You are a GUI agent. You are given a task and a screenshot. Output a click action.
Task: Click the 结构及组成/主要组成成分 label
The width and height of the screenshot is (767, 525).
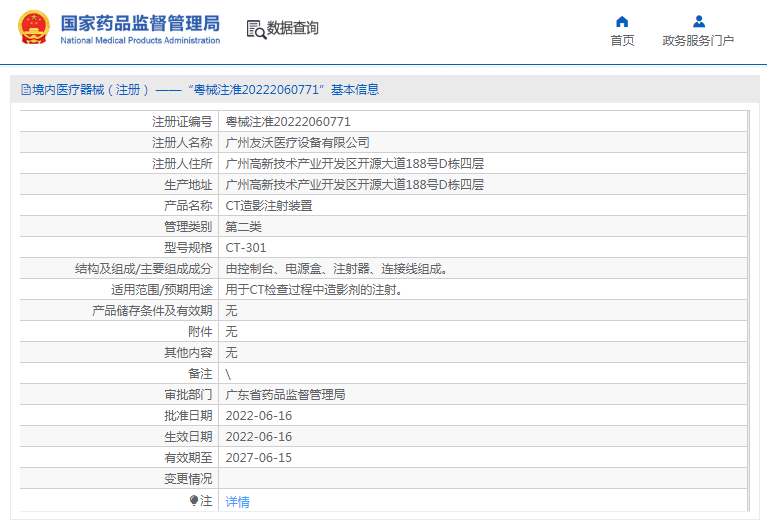(x=144, y=269)
